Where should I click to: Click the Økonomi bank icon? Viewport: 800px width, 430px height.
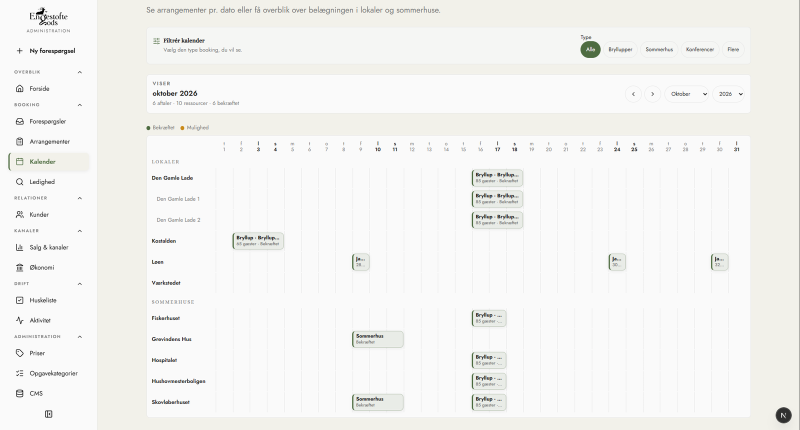tap(19, 267)
